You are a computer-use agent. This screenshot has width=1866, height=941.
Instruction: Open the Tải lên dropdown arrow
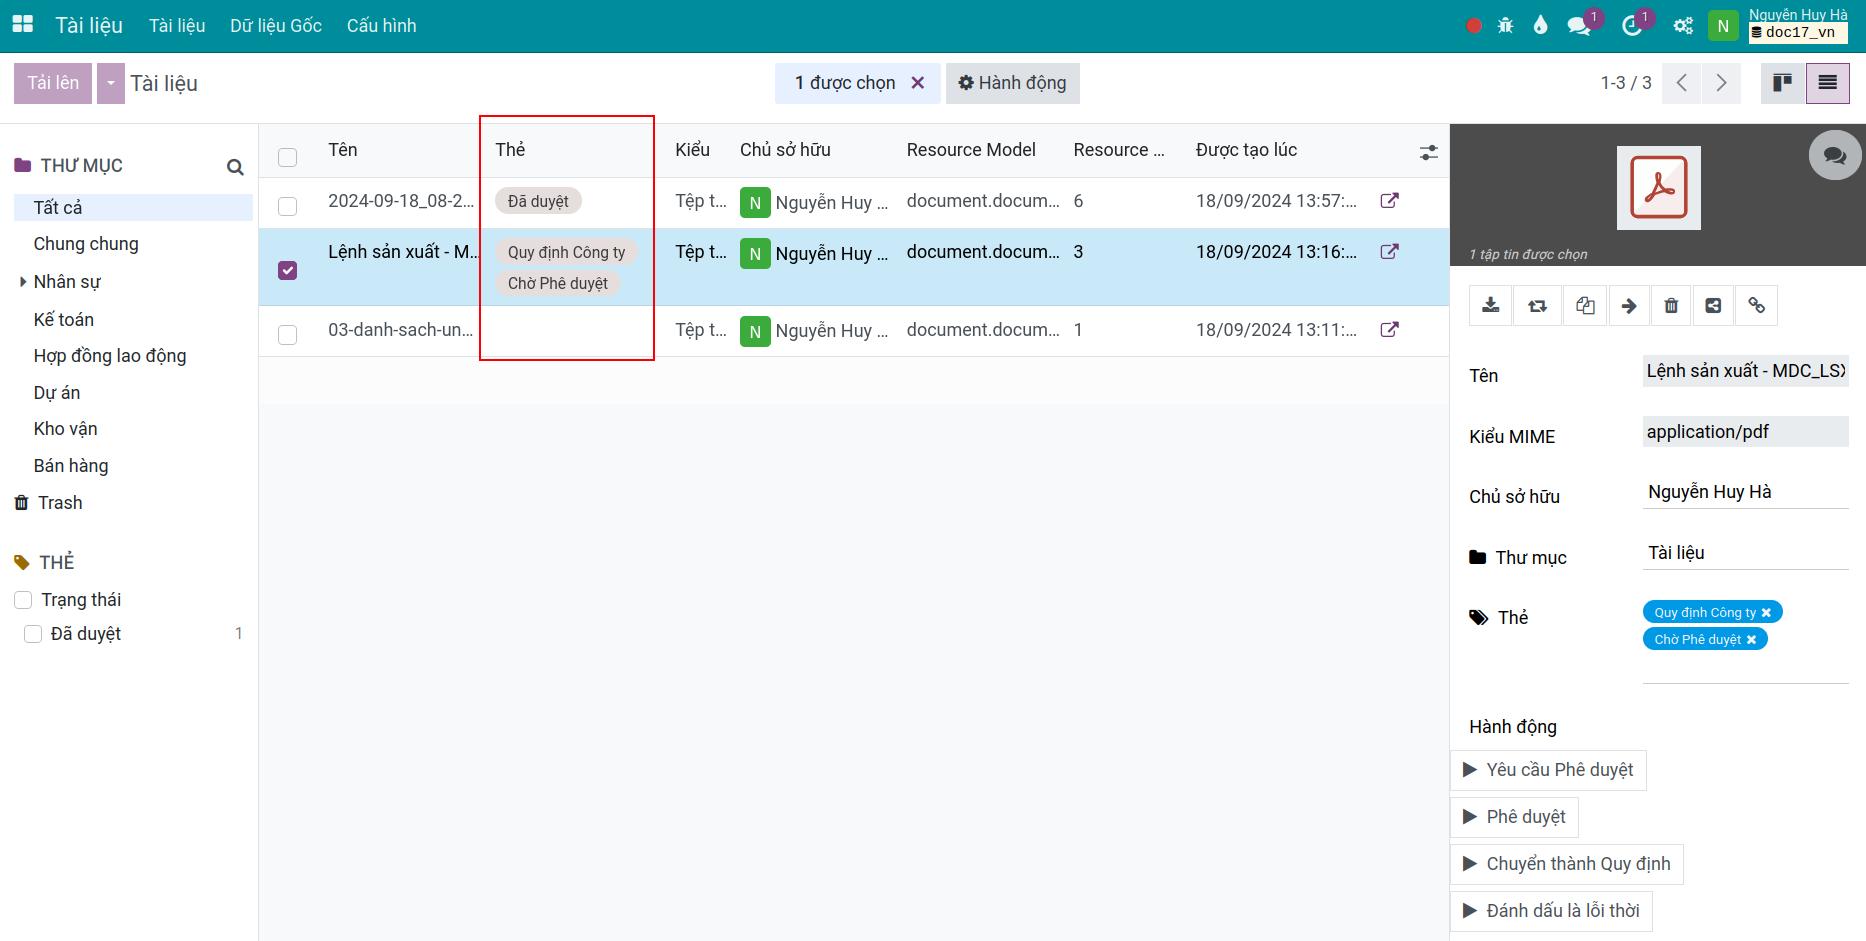click(x=110, y=83)
